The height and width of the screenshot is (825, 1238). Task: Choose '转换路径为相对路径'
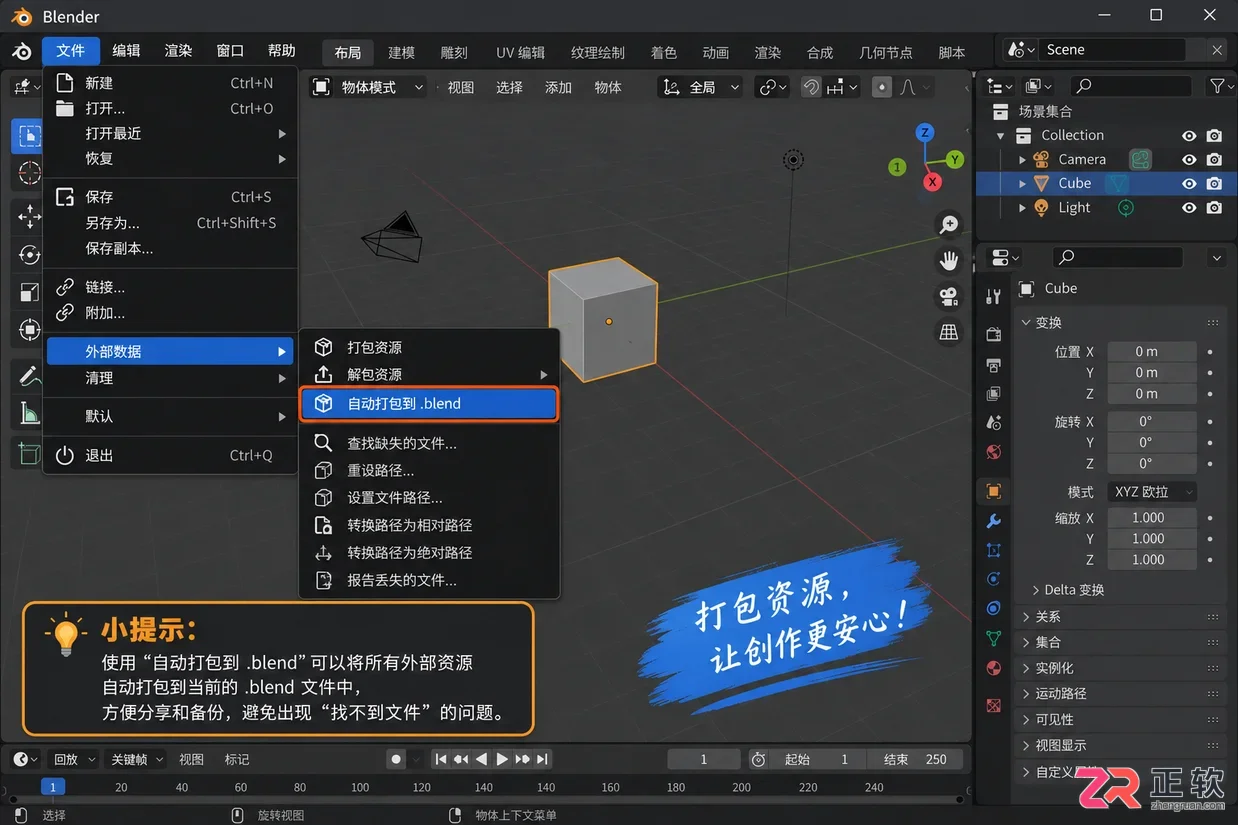(428, 525)
